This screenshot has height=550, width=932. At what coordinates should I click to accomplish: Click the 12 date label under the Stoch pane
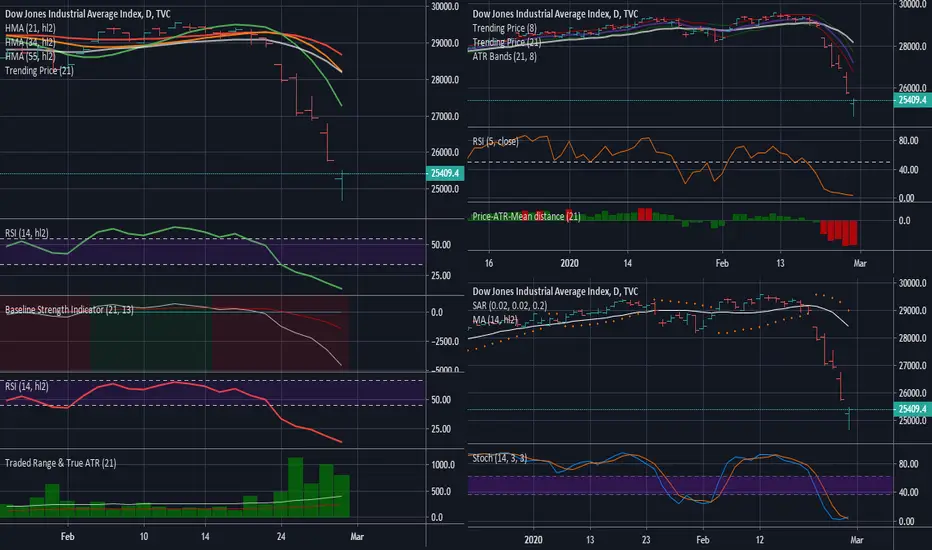(x=760, y=540)
